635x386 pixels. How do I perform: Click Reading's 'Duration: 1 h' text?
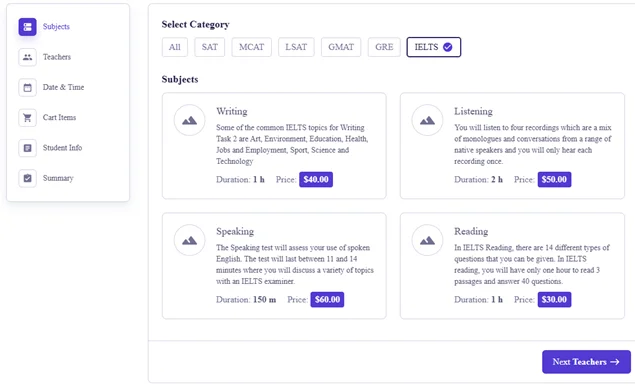(478, 300)
